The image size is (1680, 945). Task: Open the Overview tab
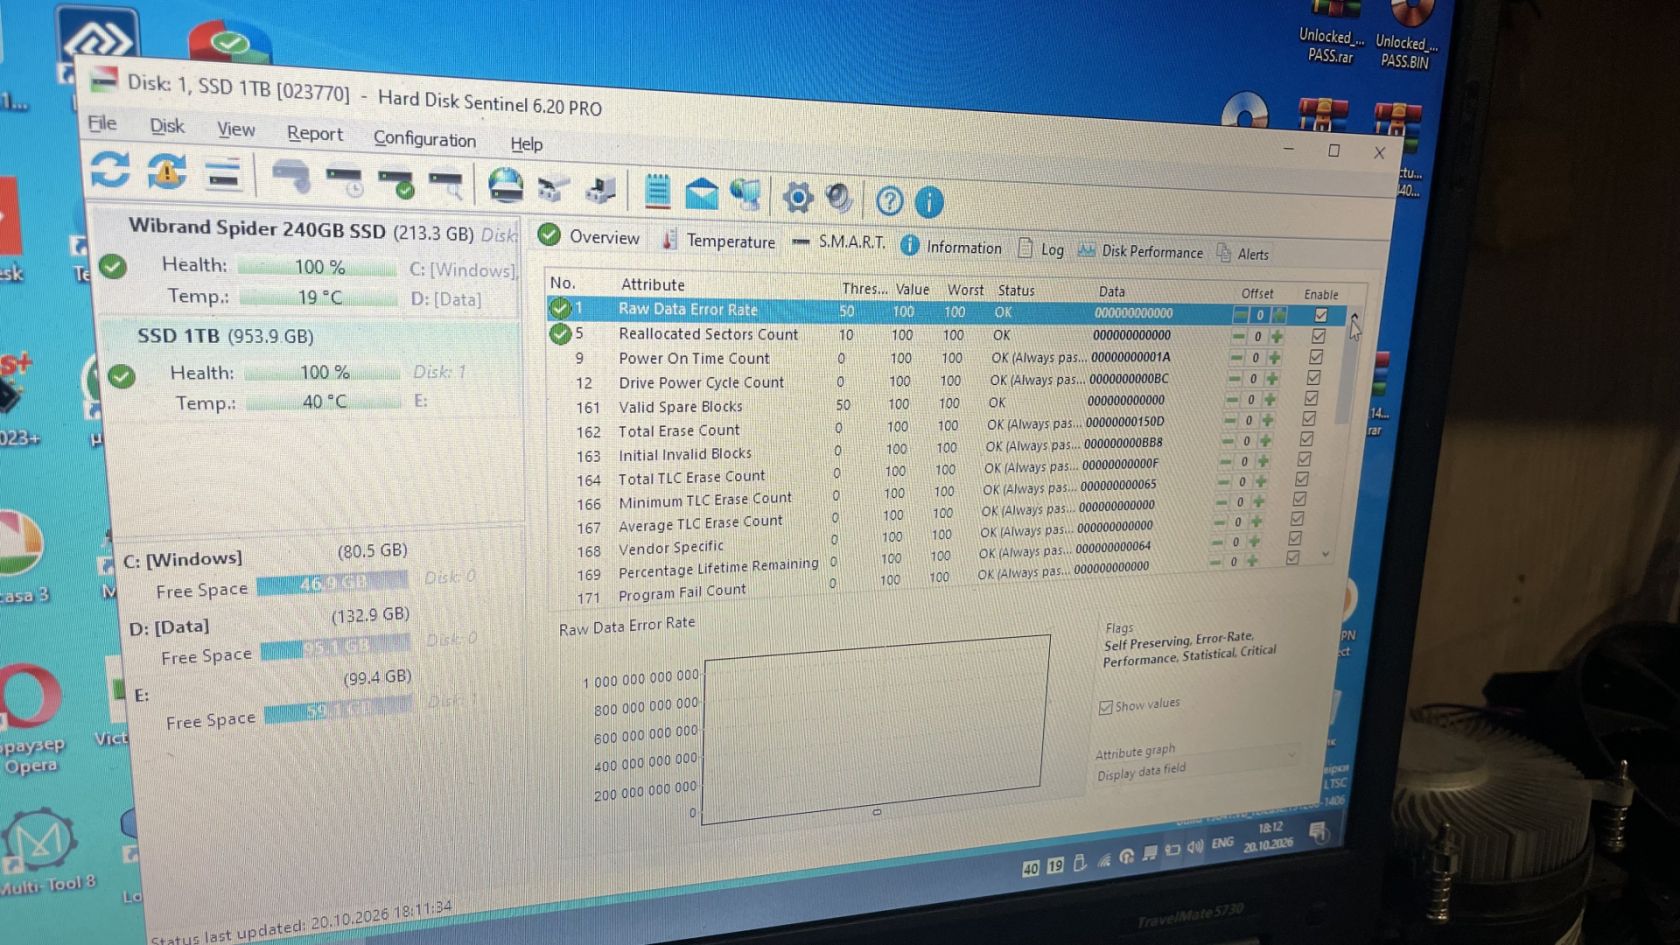click(589, 237)
